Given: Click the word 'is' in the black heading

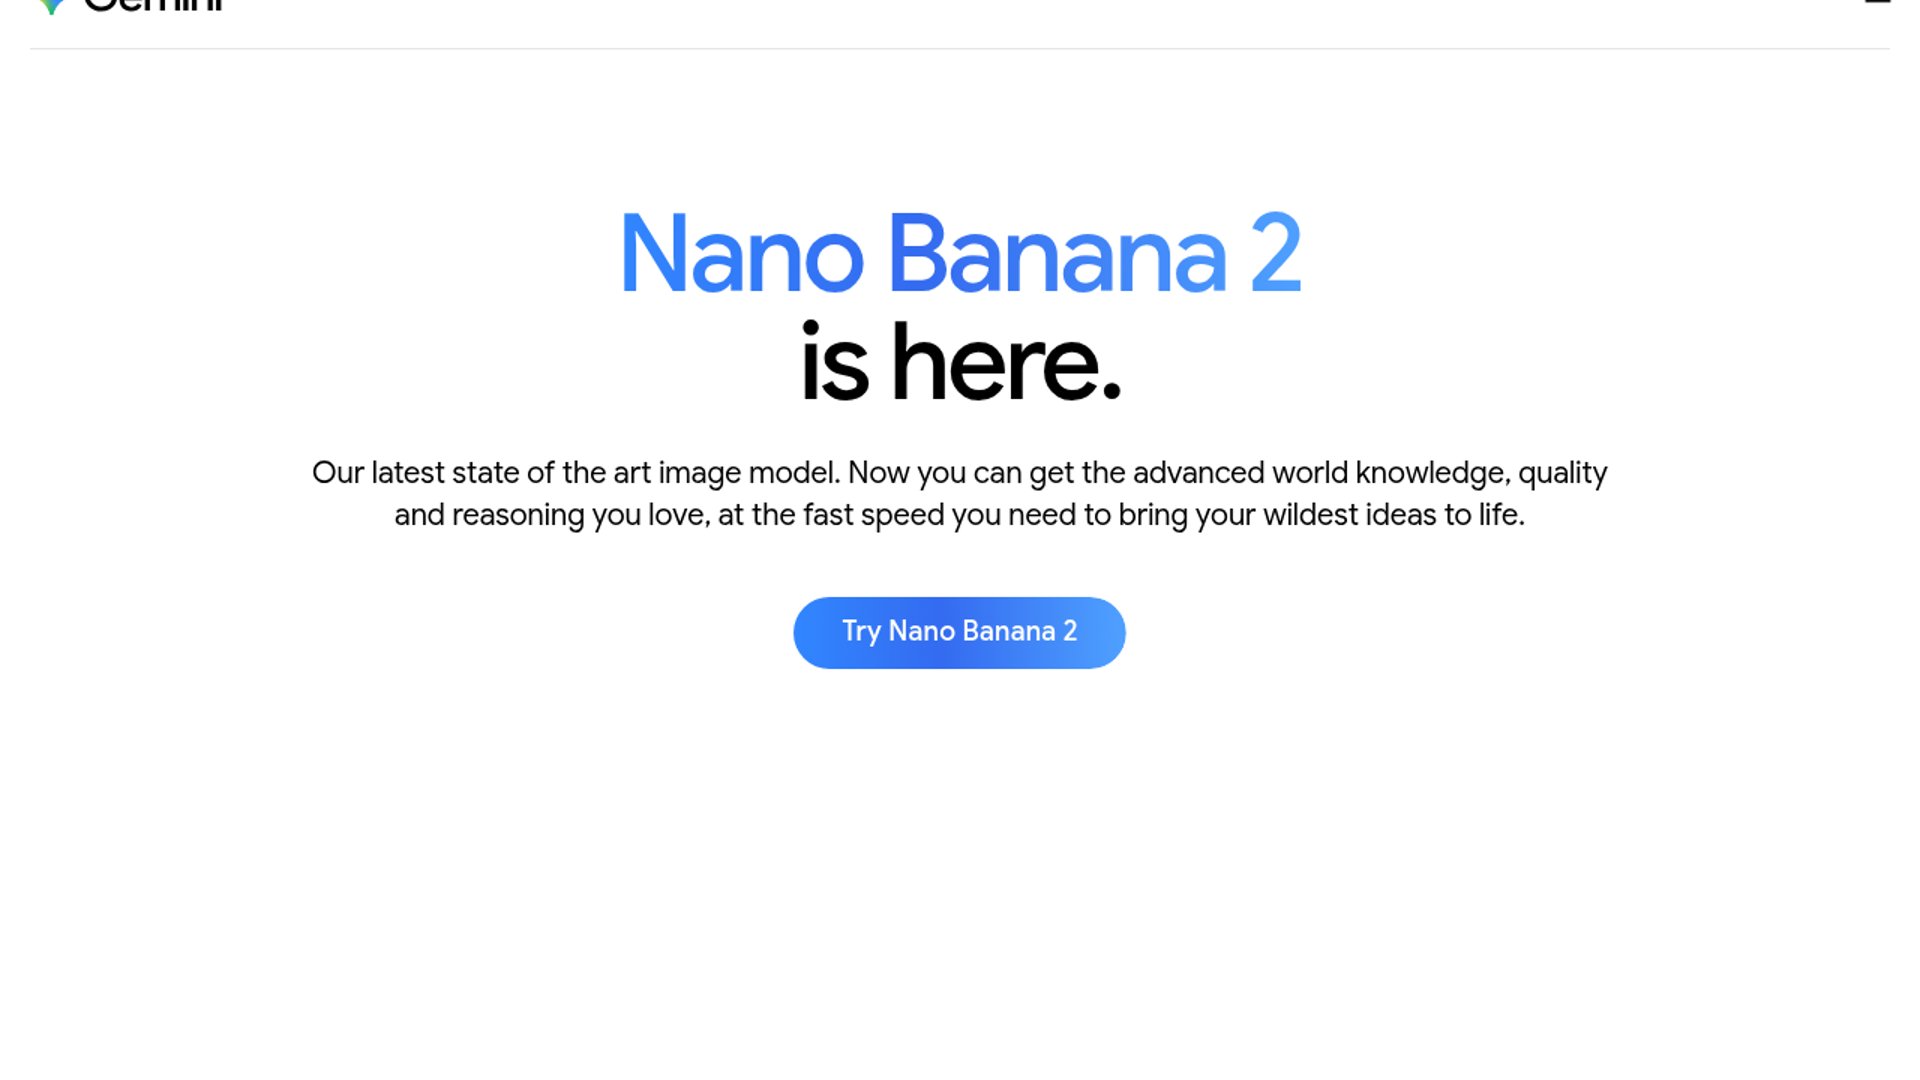Looking at the screenshot, I should [834, 362].
